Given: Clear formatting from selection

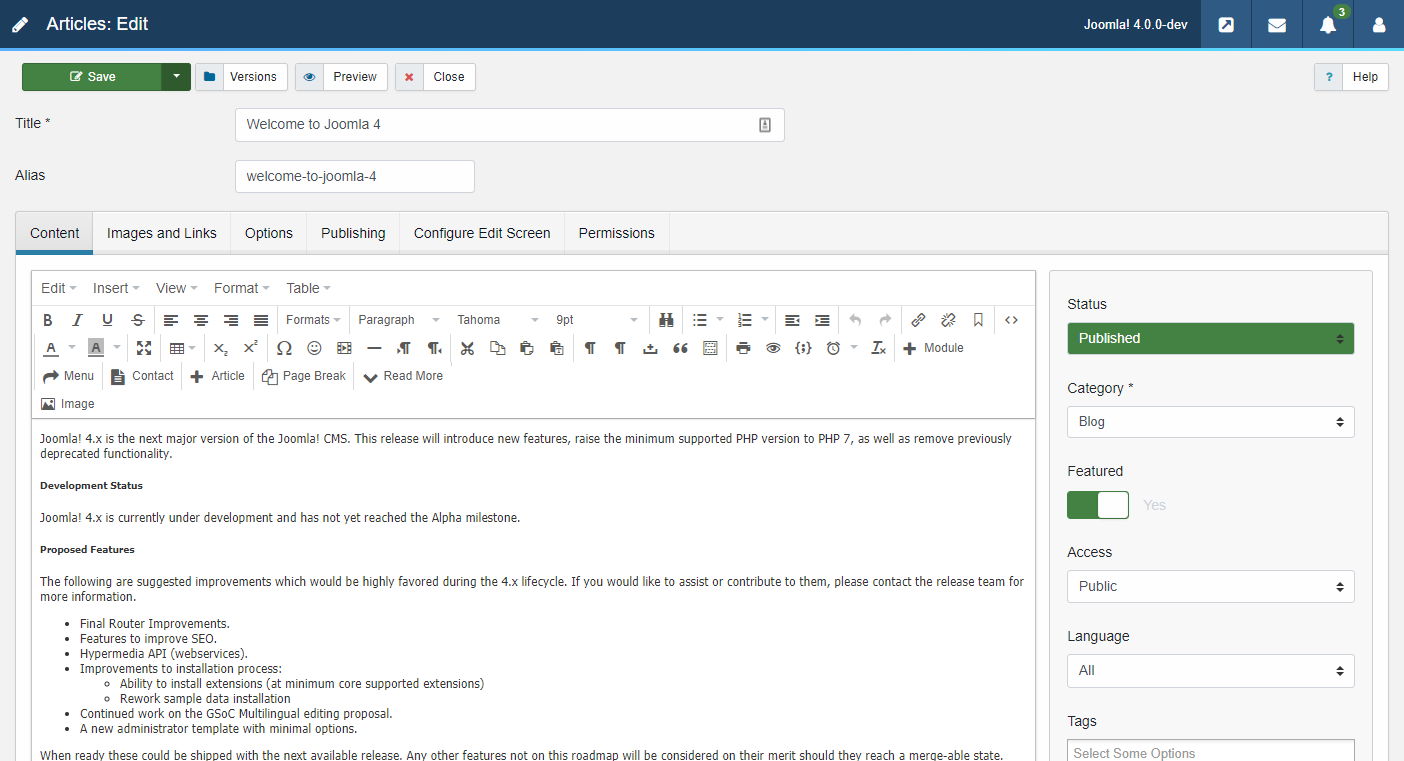Looking at the screenshot, I should 878,348.
